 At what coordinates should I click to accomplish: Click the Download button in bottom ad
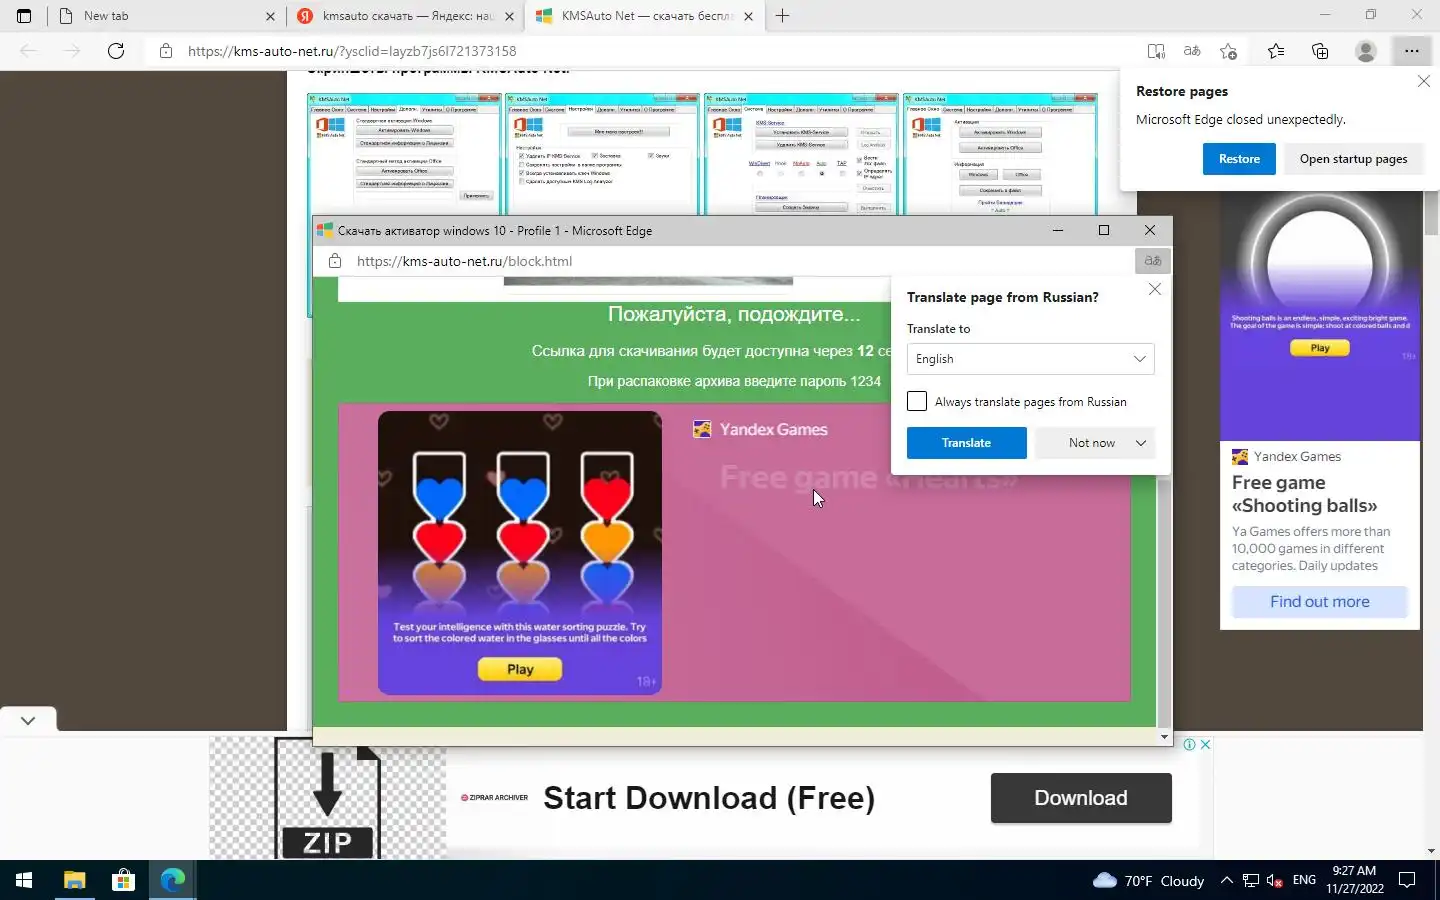click(1081, 798)
